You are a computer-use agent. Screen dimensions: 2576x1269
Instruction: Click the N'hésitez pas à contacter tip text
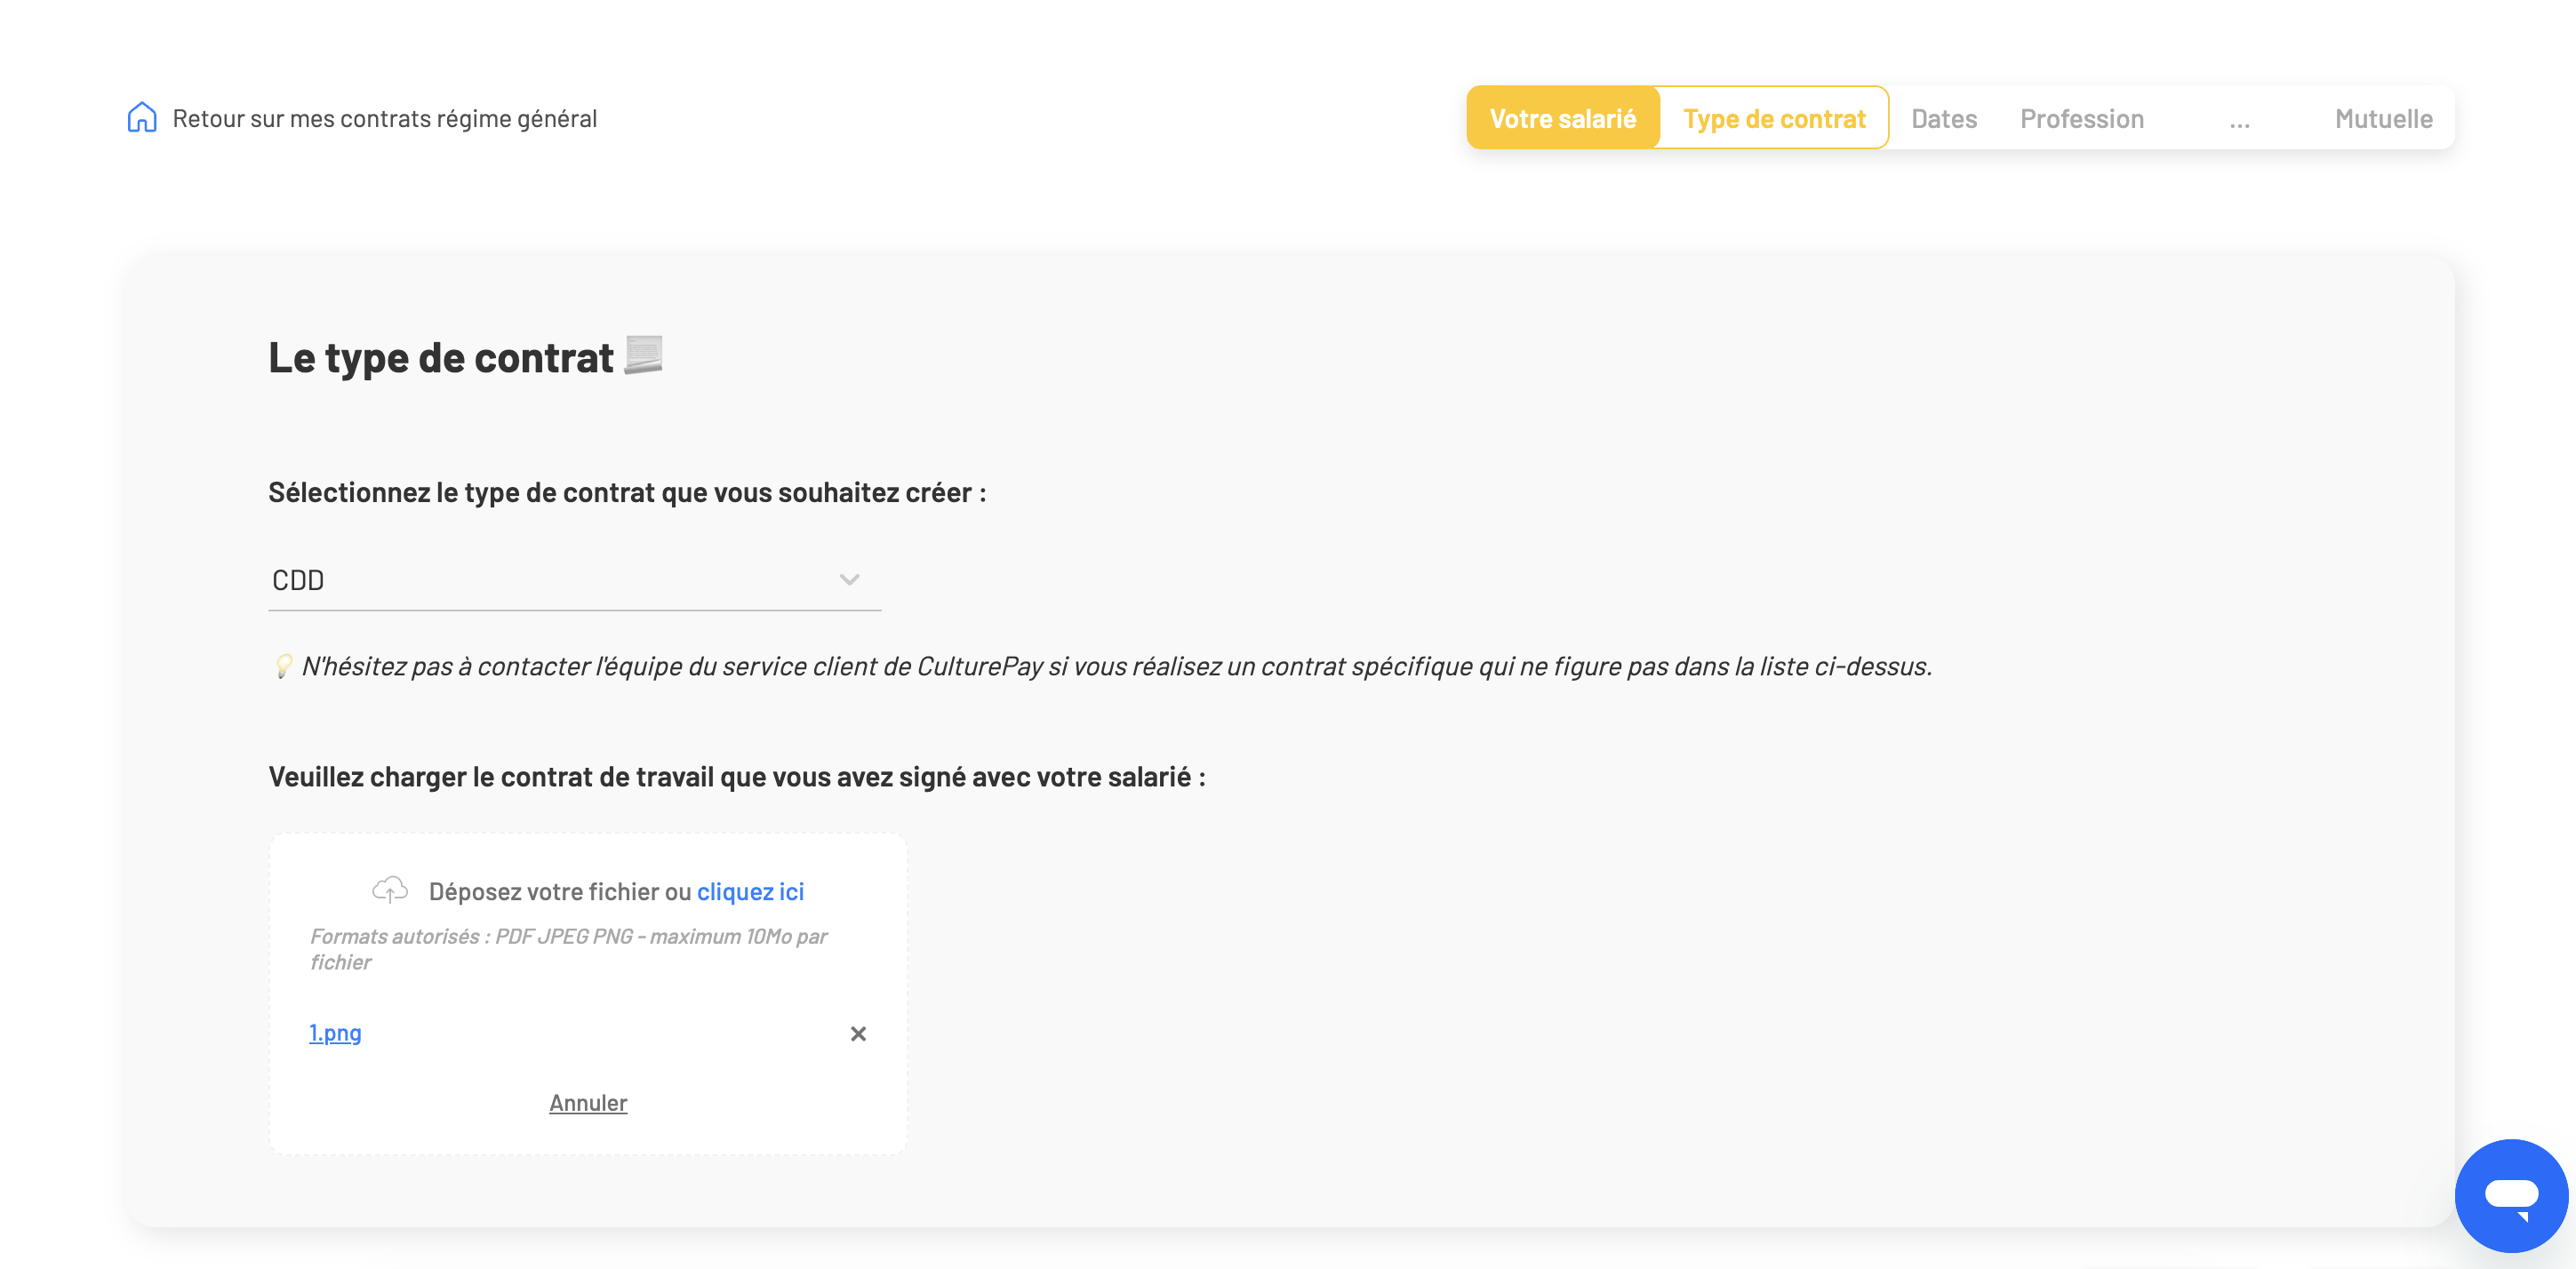point(1117,666)
